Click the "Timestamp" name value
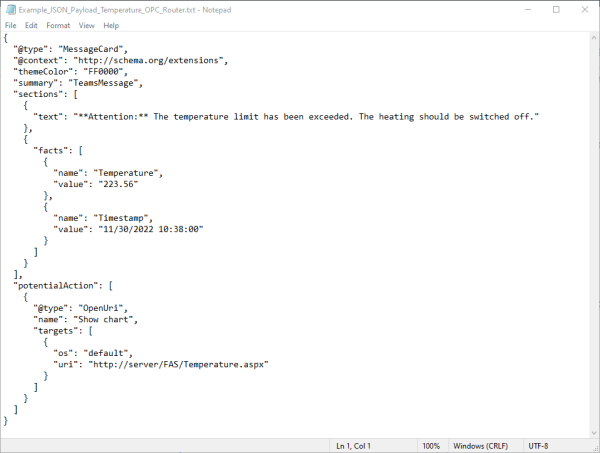 pos(121,218)
